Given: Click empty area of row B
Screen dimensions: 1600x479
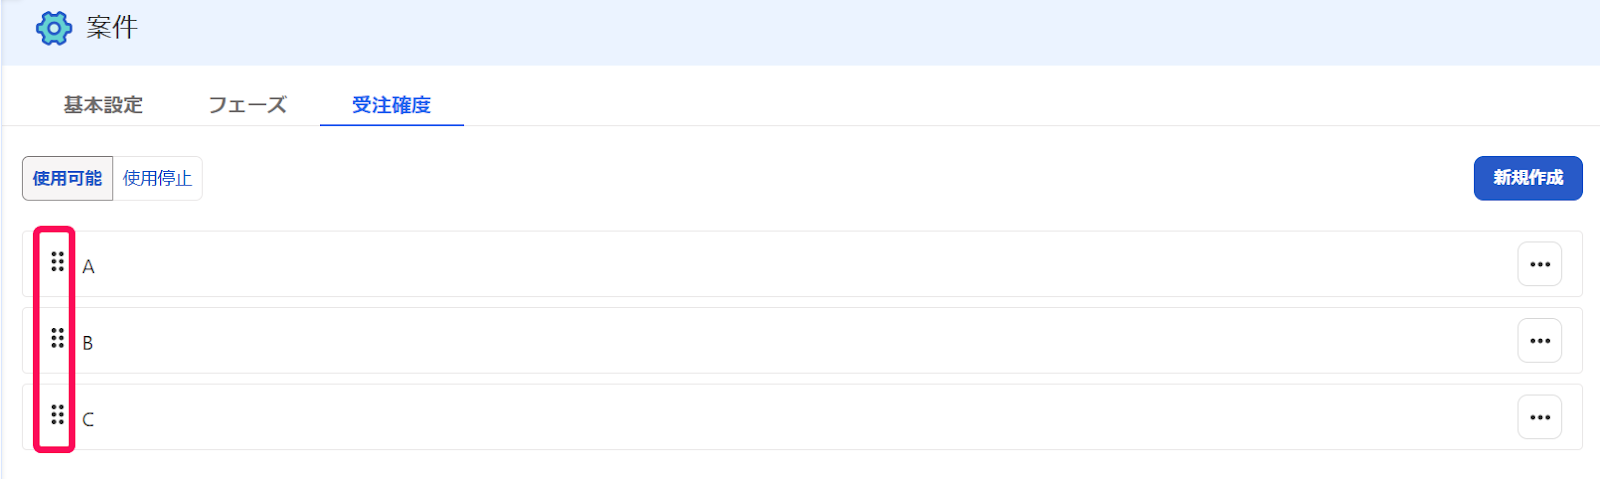Looking at the screenshot, I should 802,341.
